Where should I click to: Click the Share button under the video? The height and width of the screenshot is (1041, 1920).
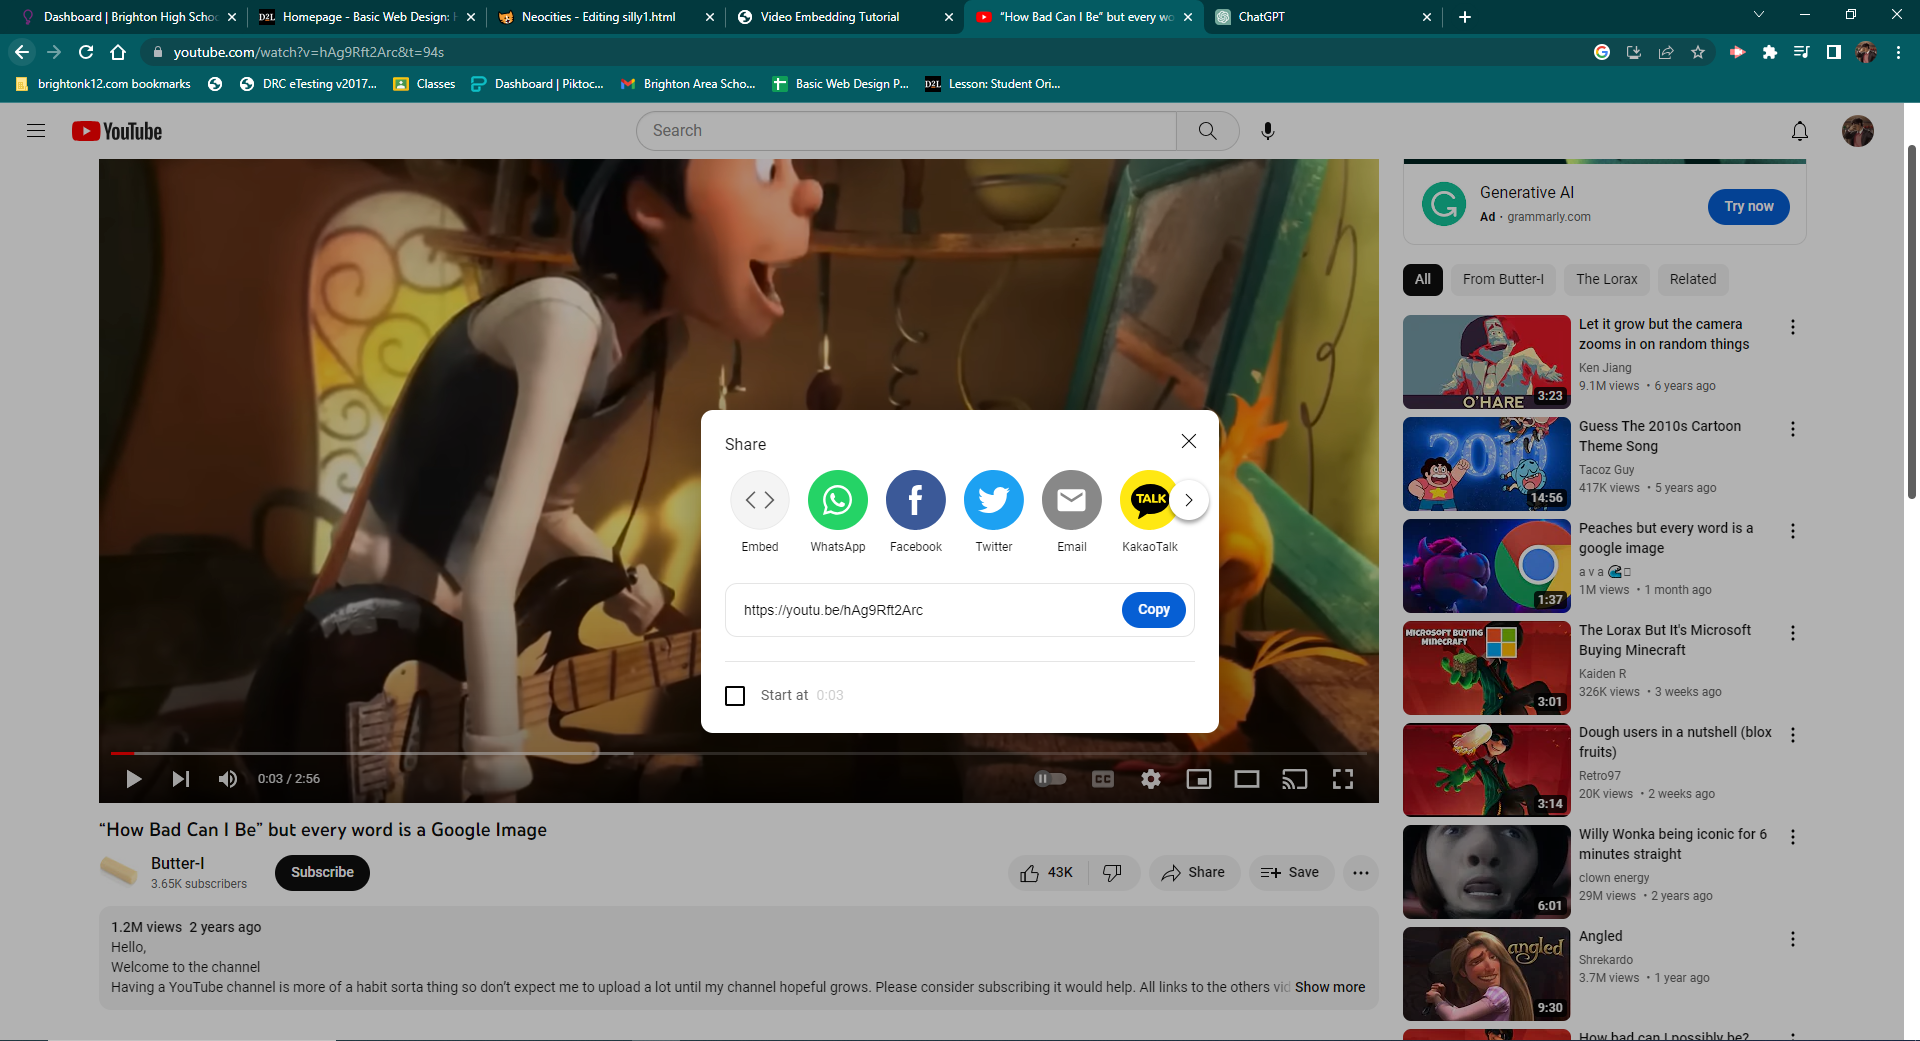[x=1194, y=873]
